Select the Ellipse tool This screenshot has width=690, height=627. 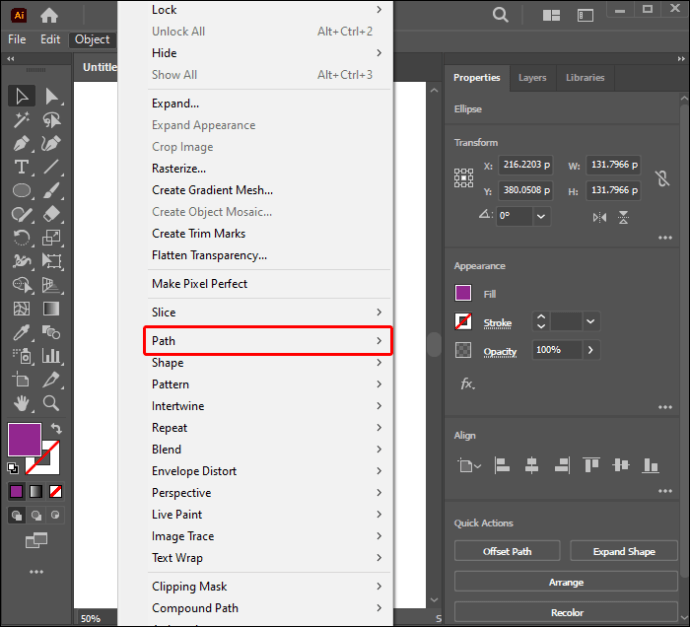(22, 191)
